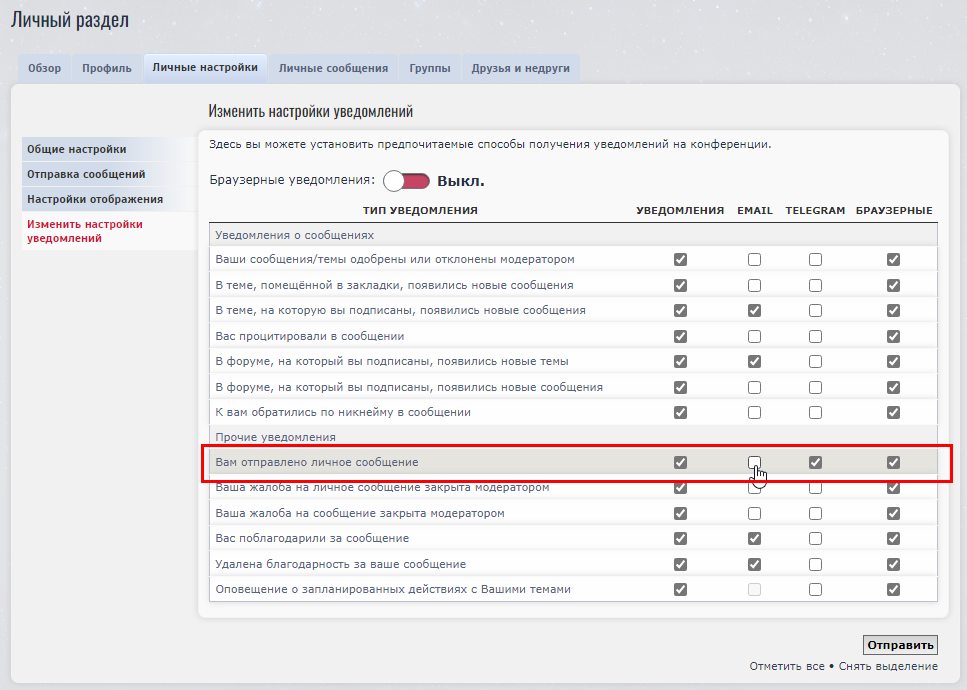The width and height of the screenshot is (967, 690).
Task: Click the 'Личный раздел' page title
Action: pos(70,20)
